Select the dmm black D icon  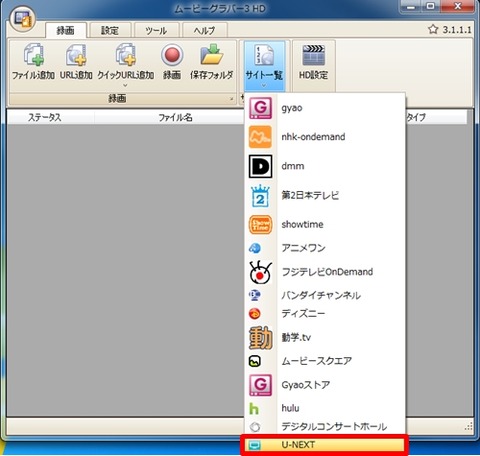point(260,166)
